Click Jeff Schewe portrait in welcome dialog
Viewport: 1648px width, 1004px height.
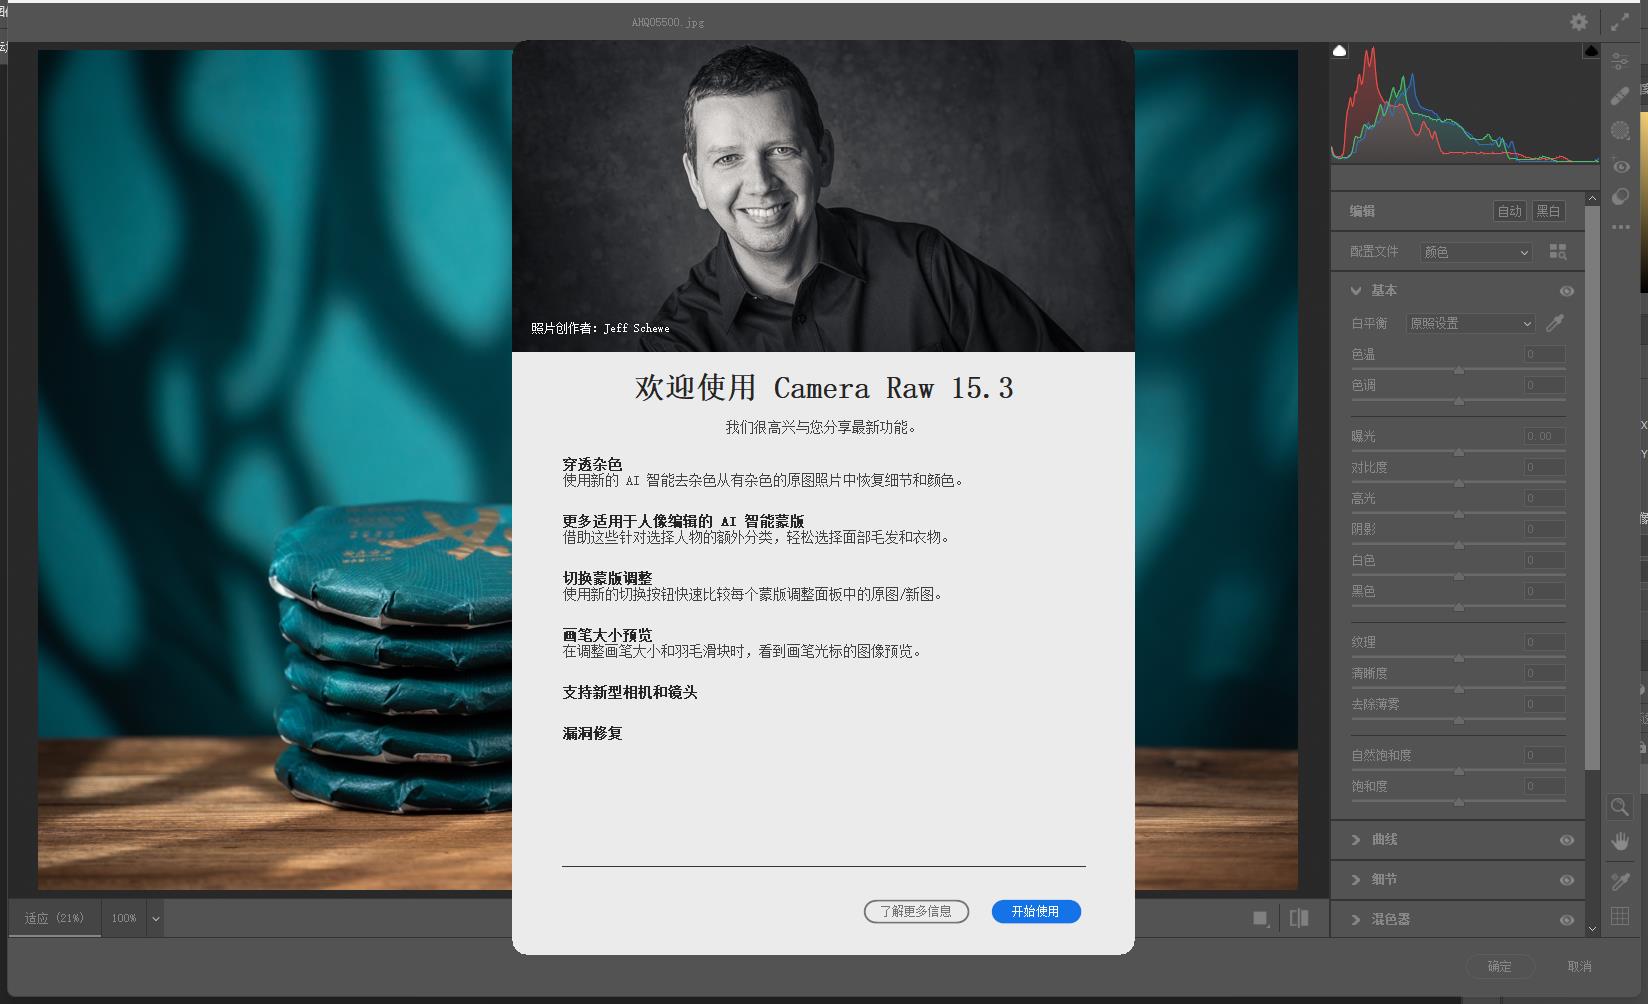(823, 196)
